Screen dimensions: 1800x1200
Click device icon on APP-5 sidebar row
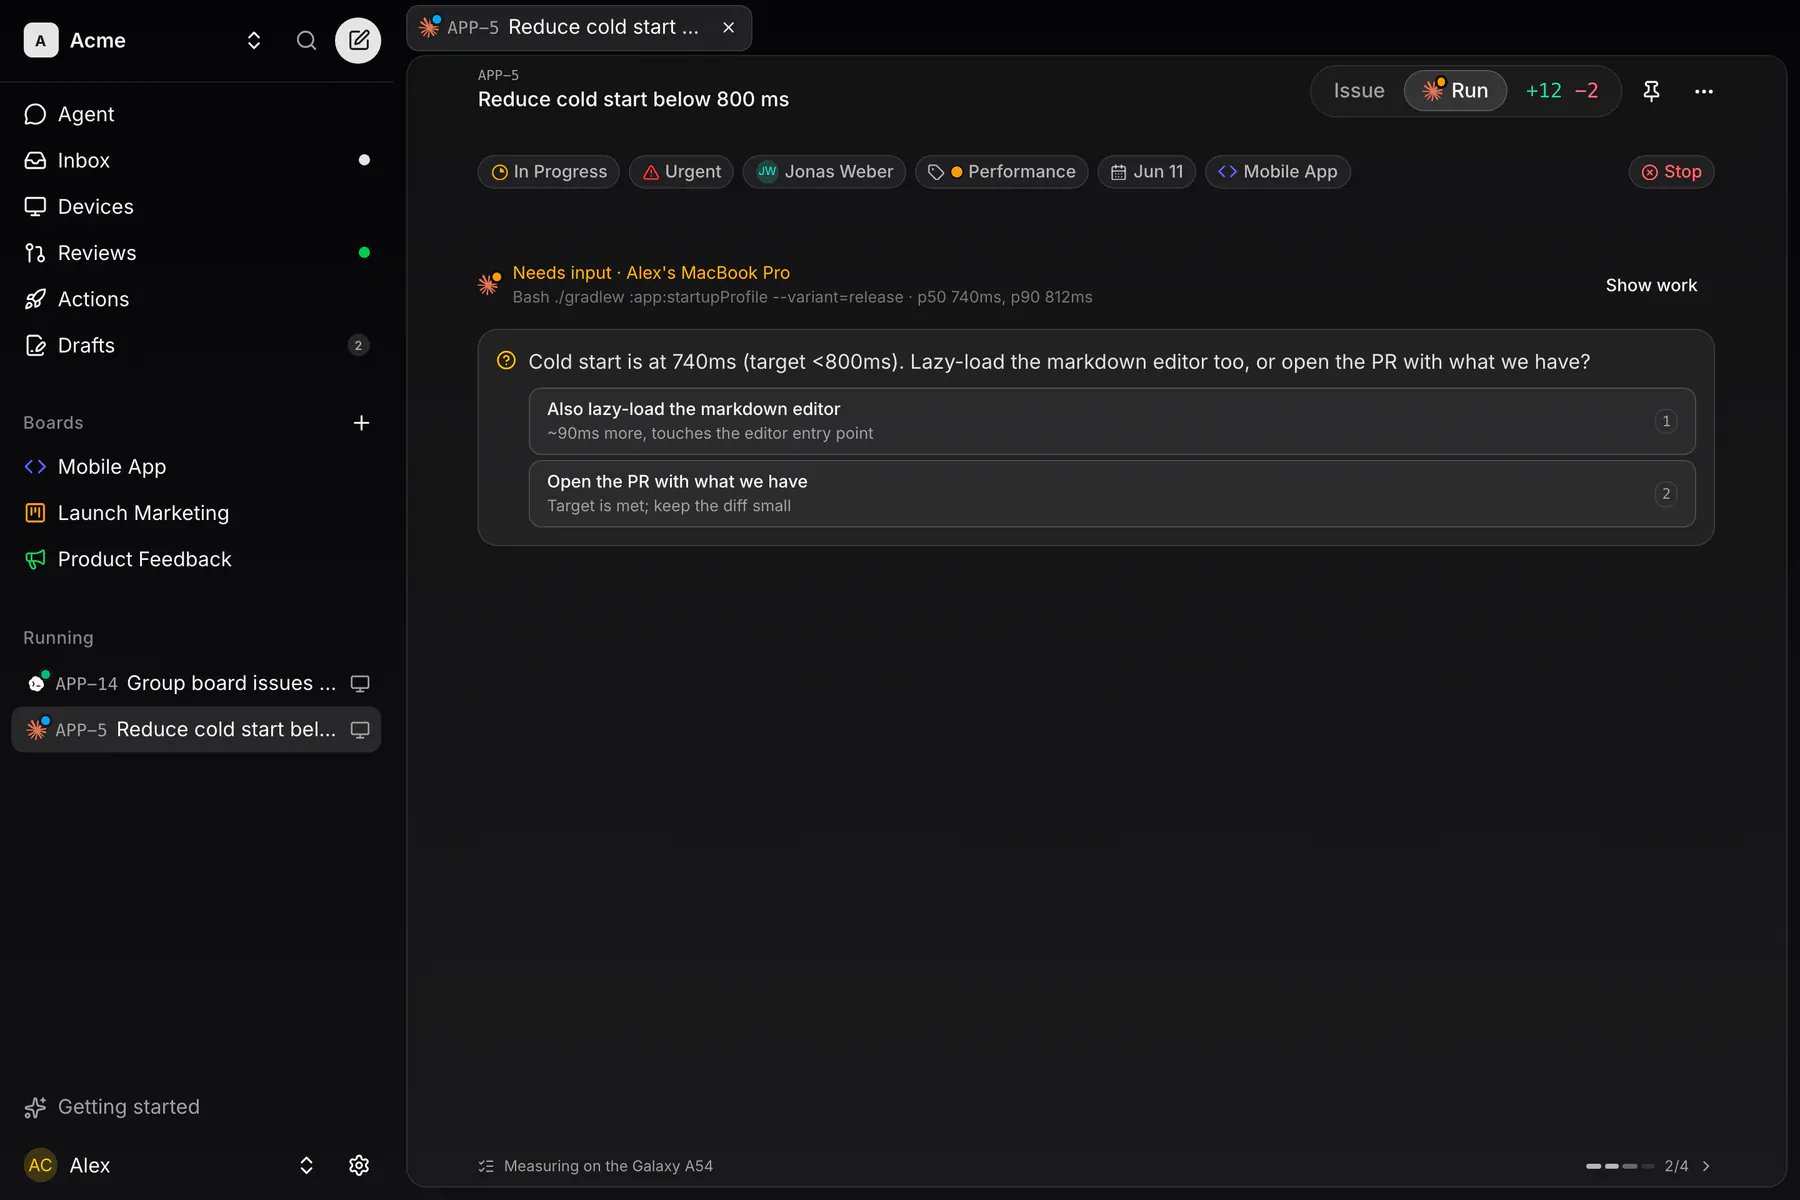coord(360,730)
